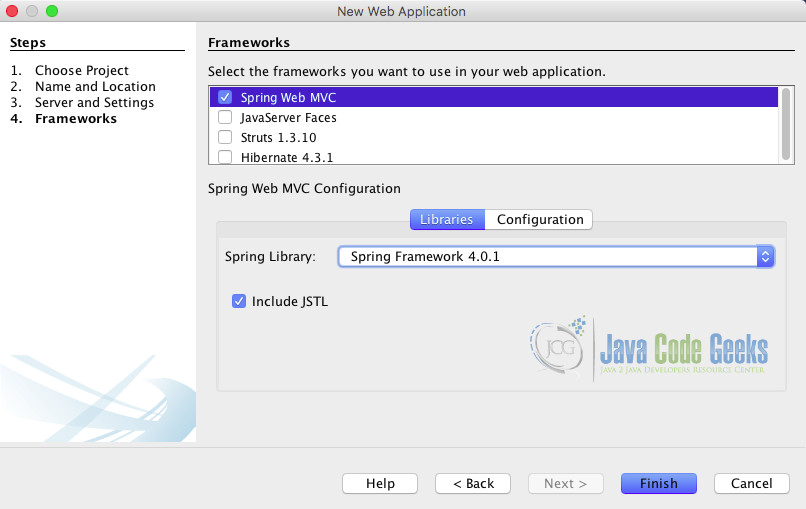Enable the JavaServer Faces checkbox
Screen dimensions: 806x509
tap(225, 117)
